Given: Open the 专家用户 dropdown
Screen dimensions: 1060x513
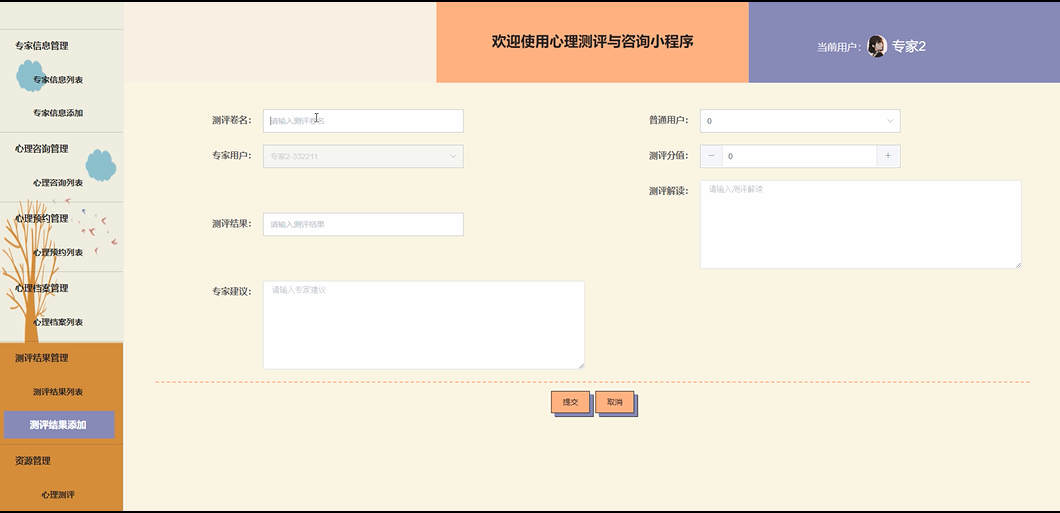Looking at the screenshot, I should [x=363, y=156].
